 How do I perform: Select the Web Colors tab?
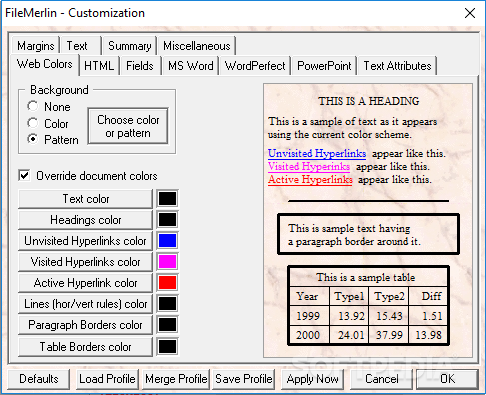(45, 64)
